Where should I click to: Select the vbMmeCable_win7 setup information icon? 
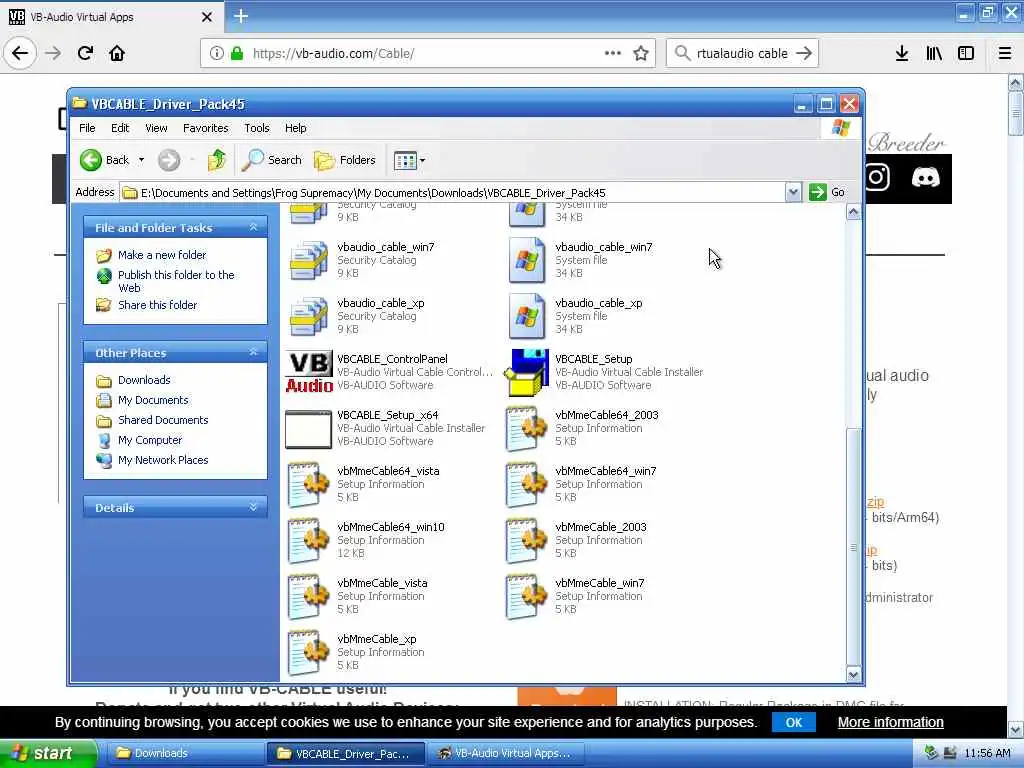[526, 597]
